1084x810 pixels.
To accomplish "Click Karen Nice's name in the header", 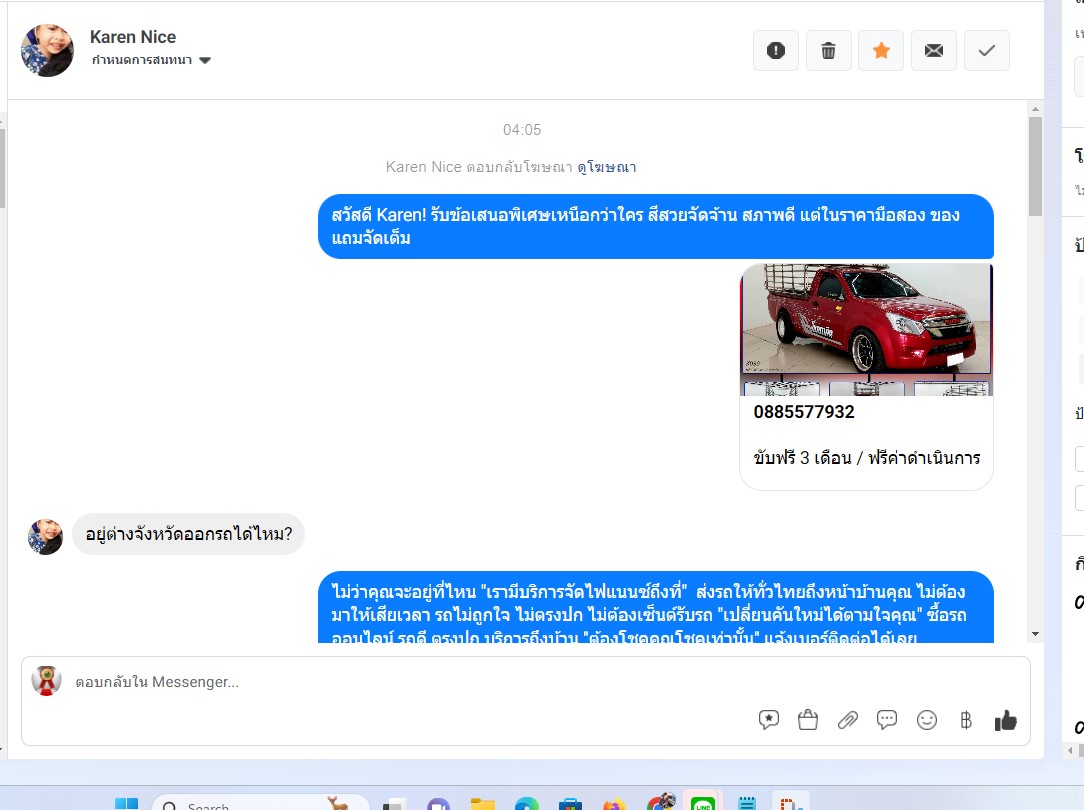I will click(133, 37).
